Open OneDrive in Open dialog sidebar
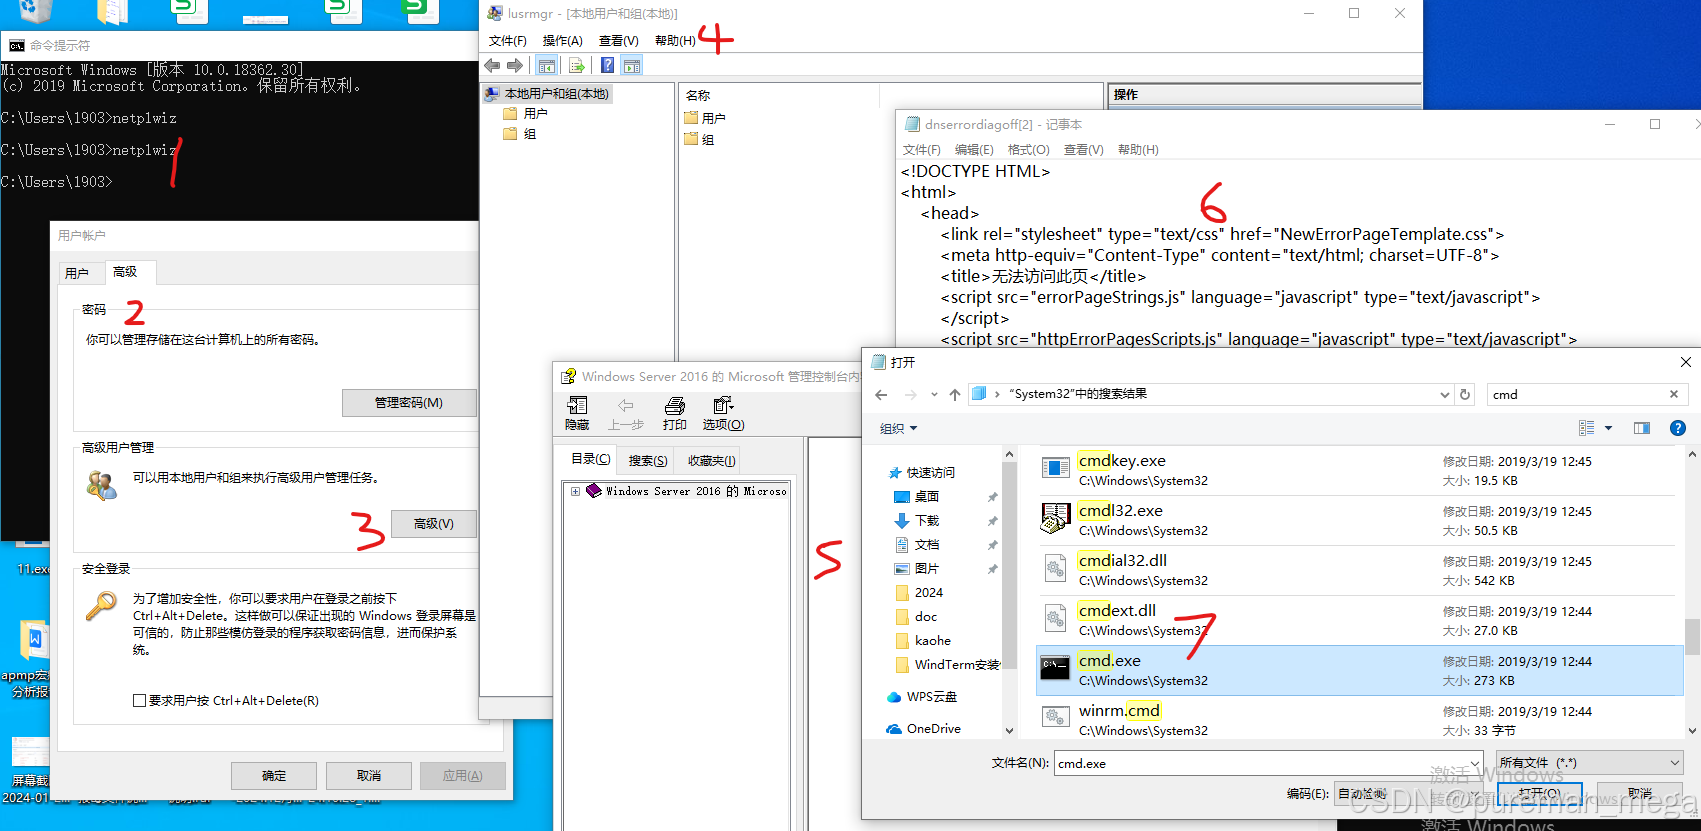 click(922, 729)
